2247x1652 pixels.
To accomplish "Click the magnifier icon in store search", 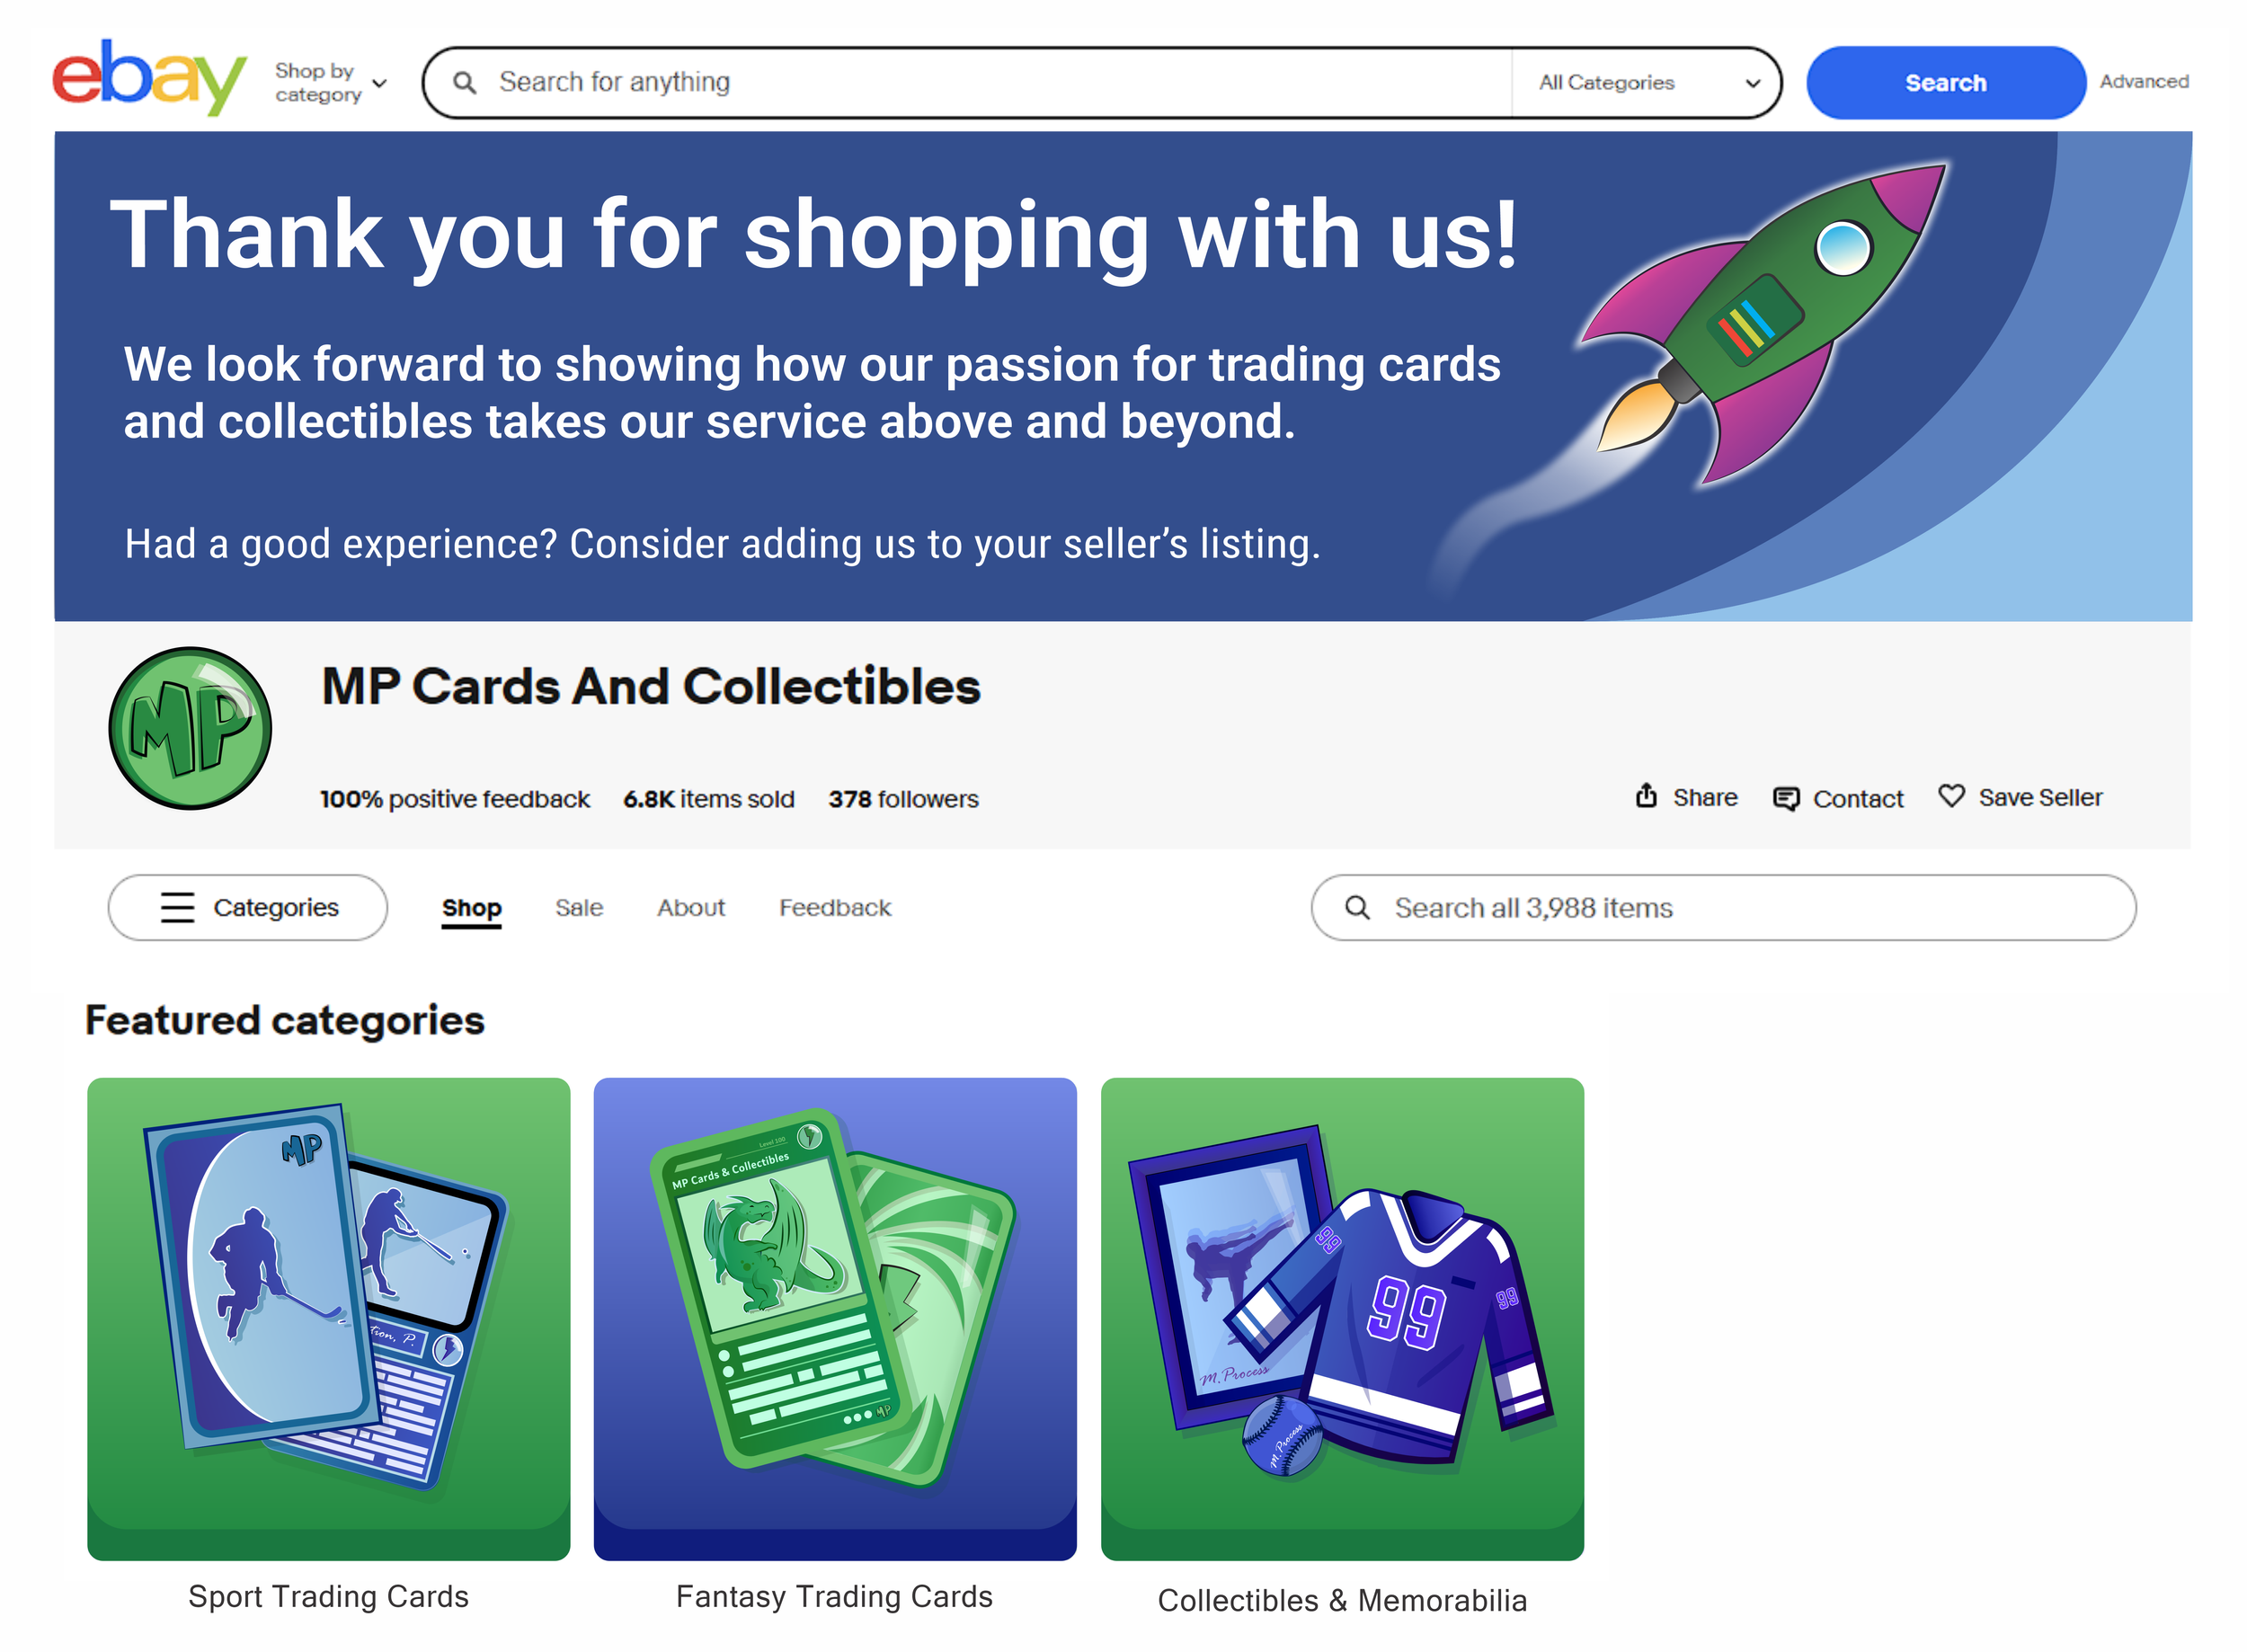I will (1357, 907).
